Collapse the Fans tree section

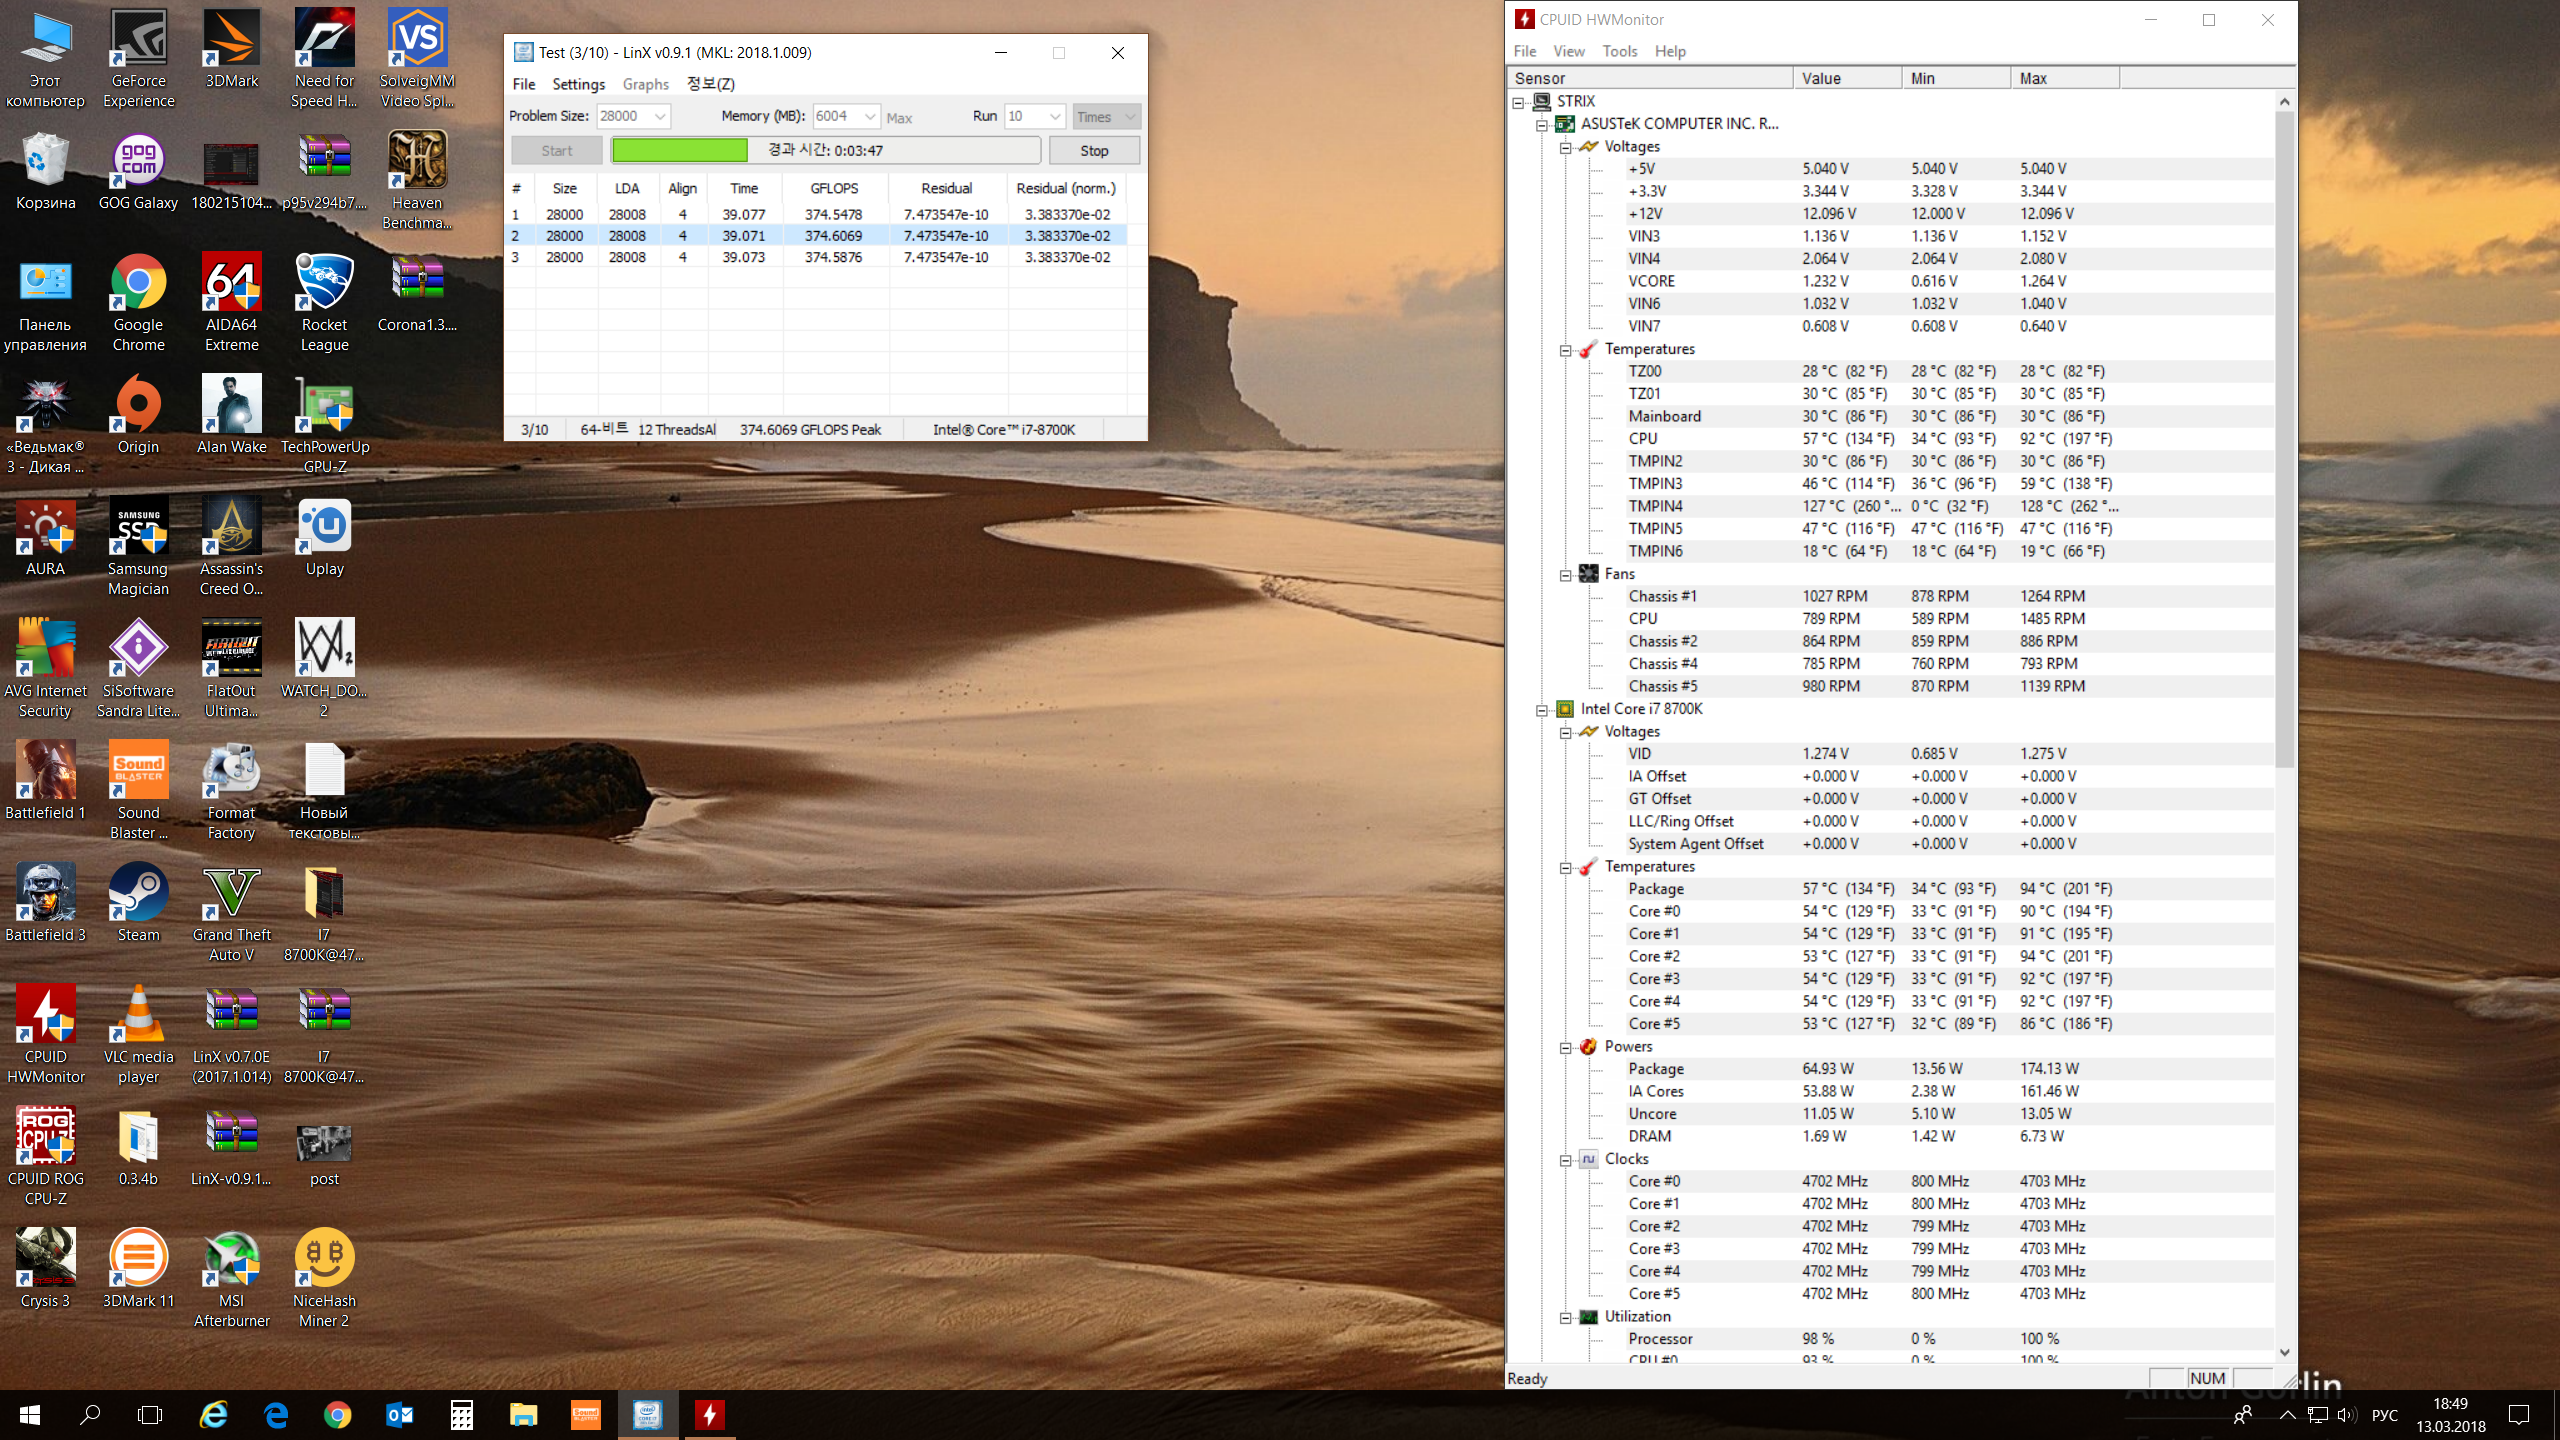tap(1566, 575)
